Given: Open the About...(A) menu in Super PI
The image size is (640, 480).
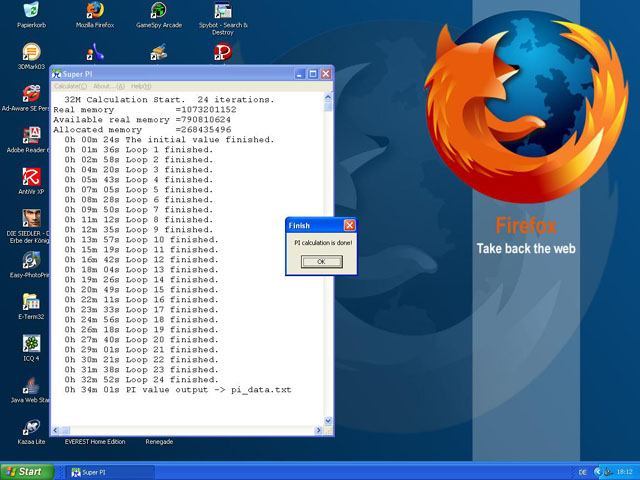Looking at the screenshot, I should click(x=109, y=86).
